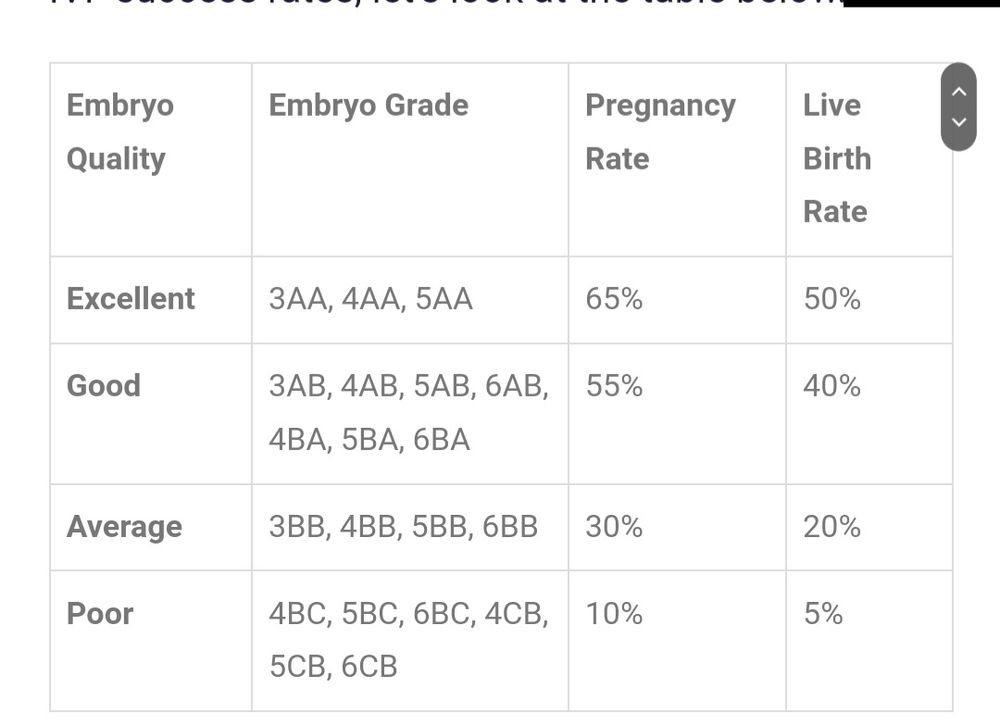The image size is (1000, 726).
Task: Click the 3AA, 4AA, 5AA grade cell
Action: [371, 299]
